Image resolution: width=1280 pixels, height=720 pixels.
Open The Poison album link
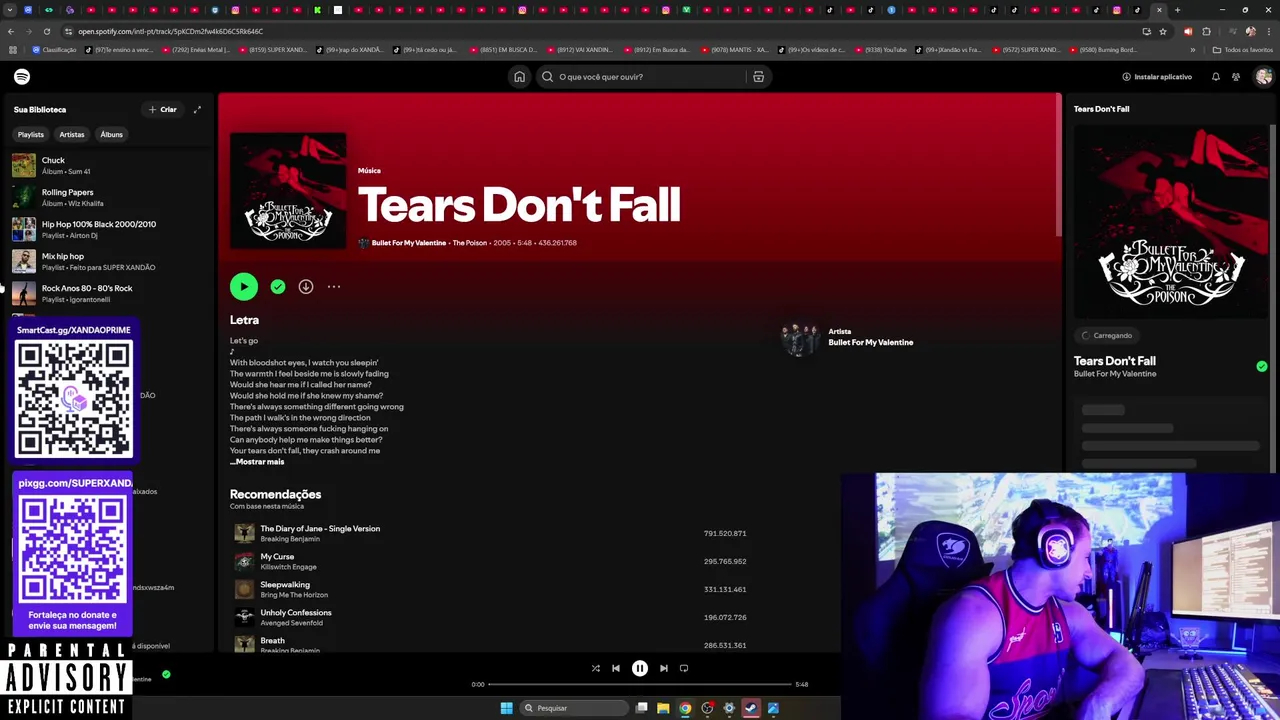469,243
